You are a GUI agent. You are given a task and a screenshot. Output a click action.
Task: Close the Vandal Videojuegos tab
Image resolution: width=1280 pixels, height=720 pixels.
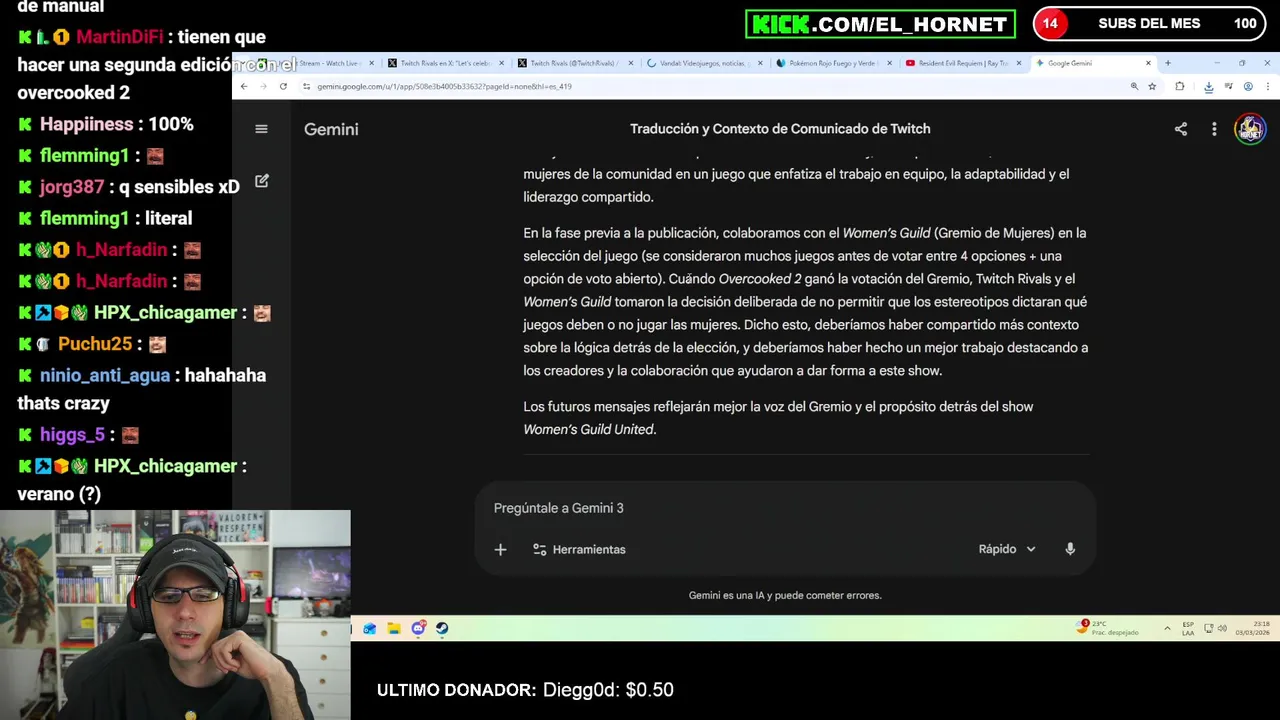[760, 63]
